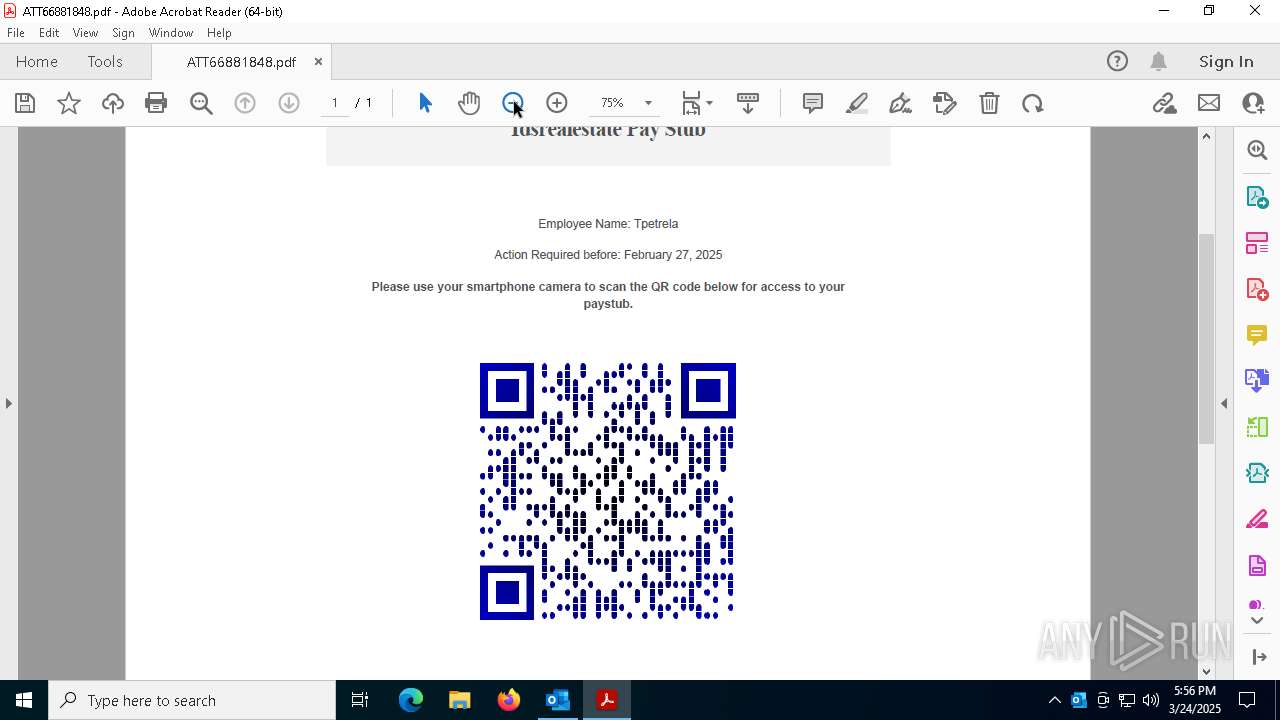
Task: Open Fill & Sign tool in right pane
Action: click(1257, 519)
